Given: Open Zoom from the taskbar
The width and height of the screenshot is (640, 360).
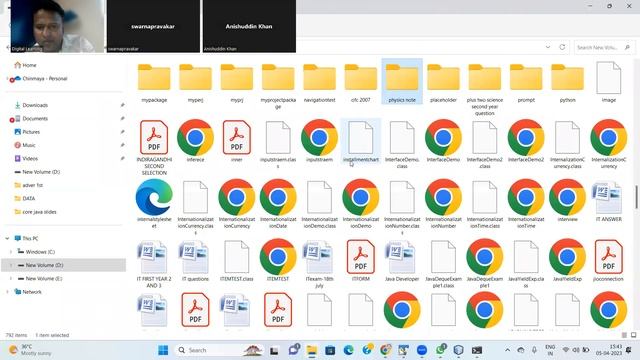Looking at the screenshot, I should pyautogui.click(x=422, y=350).
